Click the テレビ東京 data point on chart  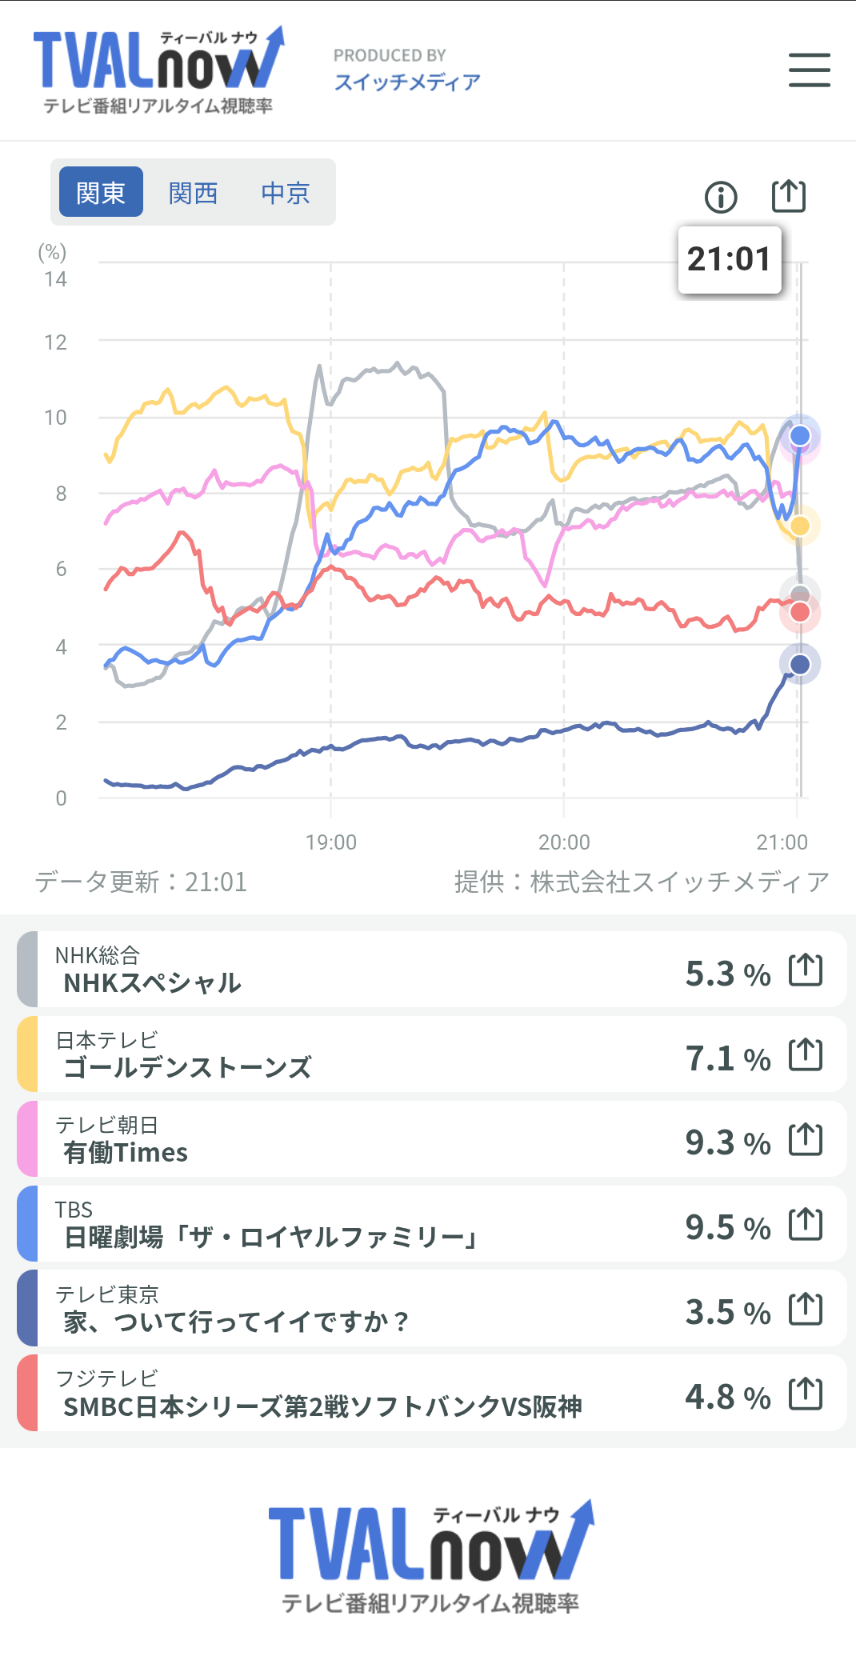pyautogui.click(x=800, y=664)
